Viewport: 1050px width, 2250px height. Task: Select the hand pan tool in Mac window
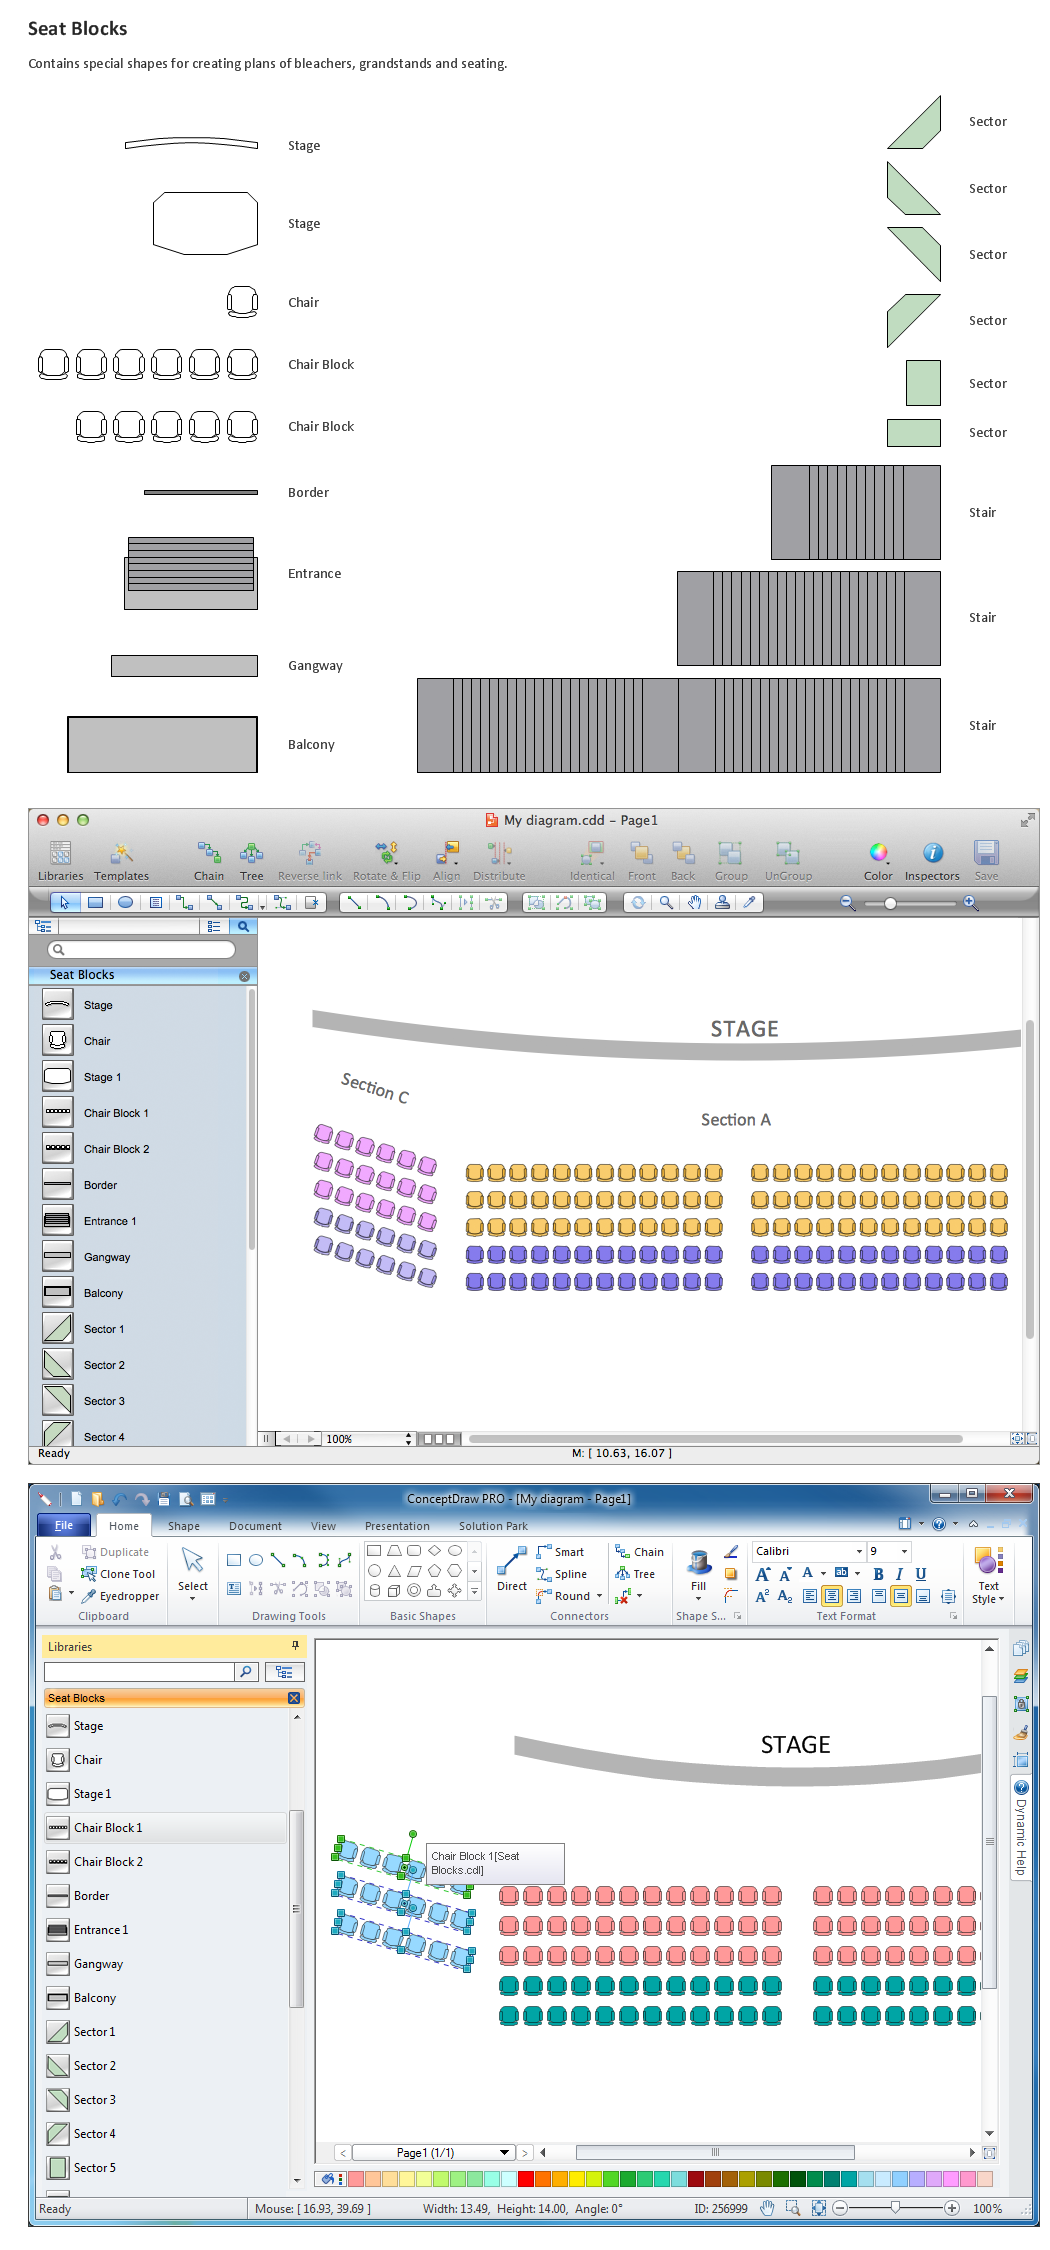click(694, 902)
